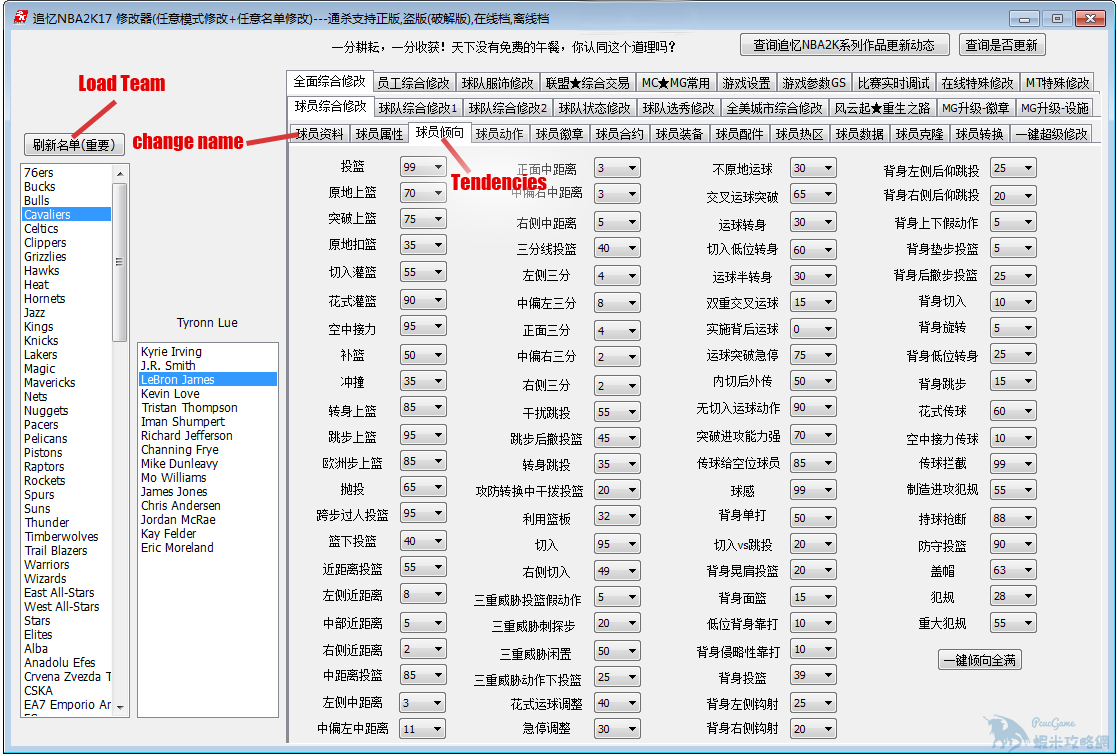Pick J.R. Smith from the roster
This screenshot has width=1117, height=756.
pos(208,366)
